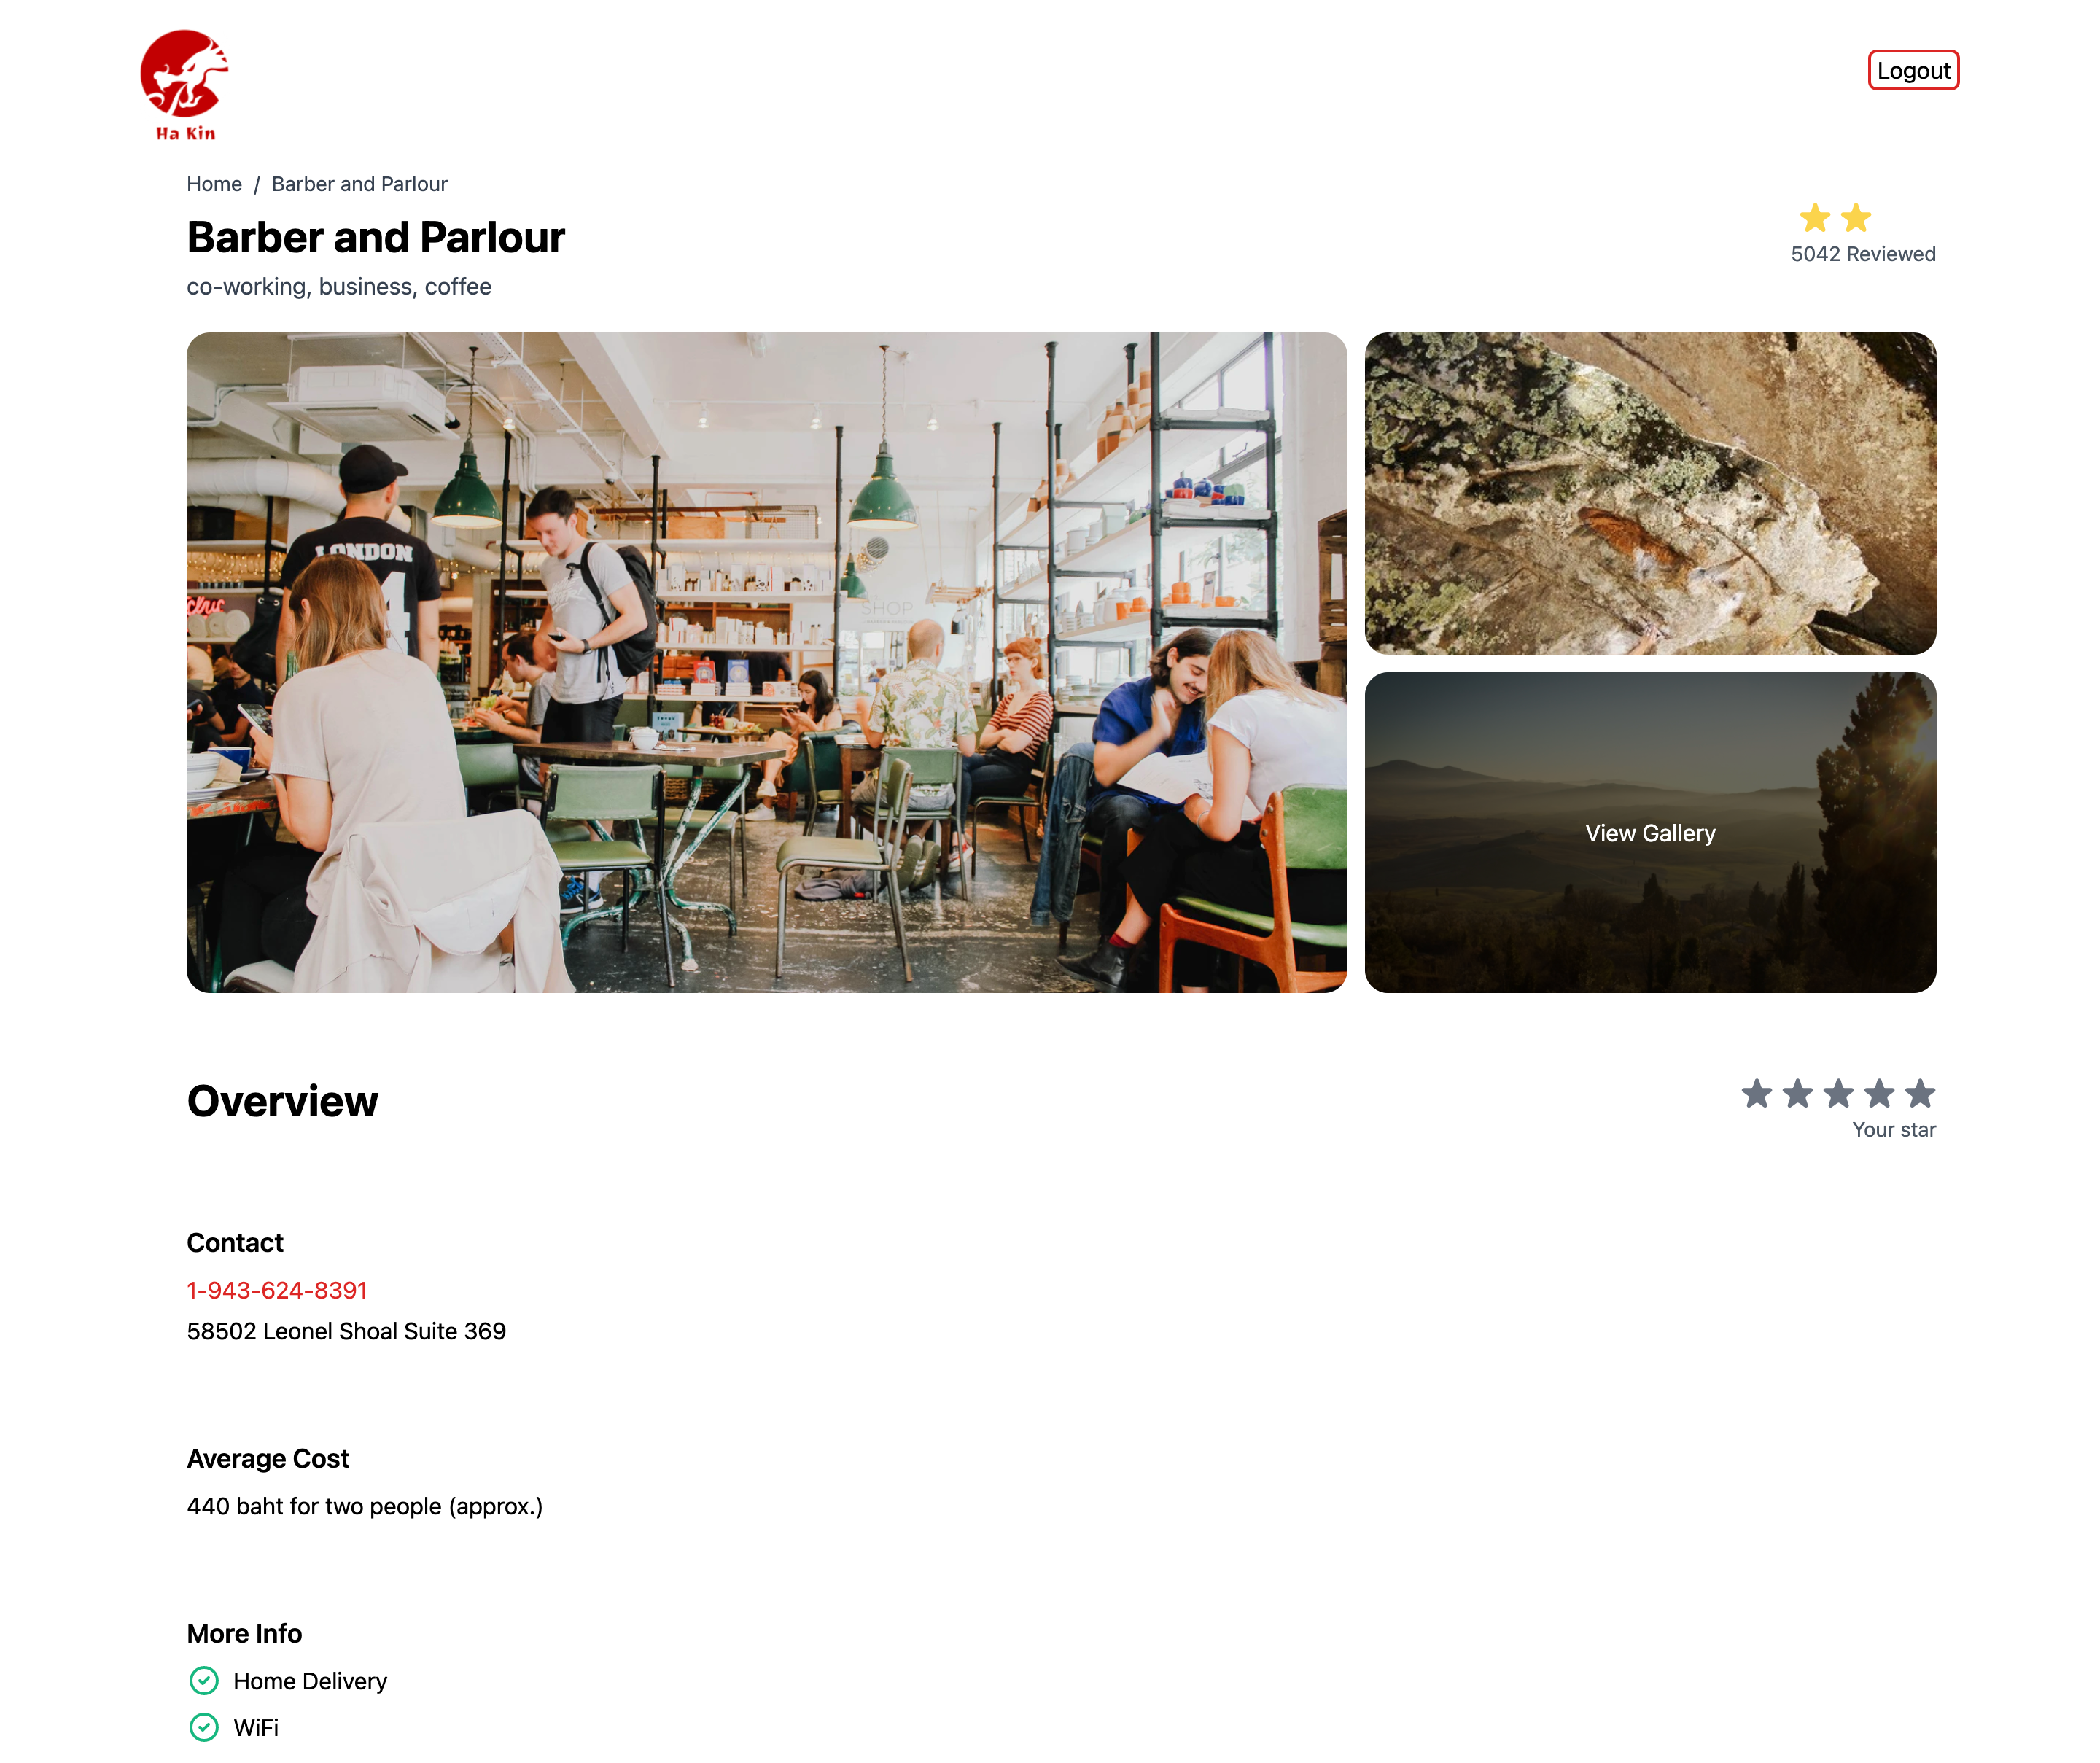Click the second yellow review star
Viewport: 2100px width, 1763px height.
(x=1856, y=217)
